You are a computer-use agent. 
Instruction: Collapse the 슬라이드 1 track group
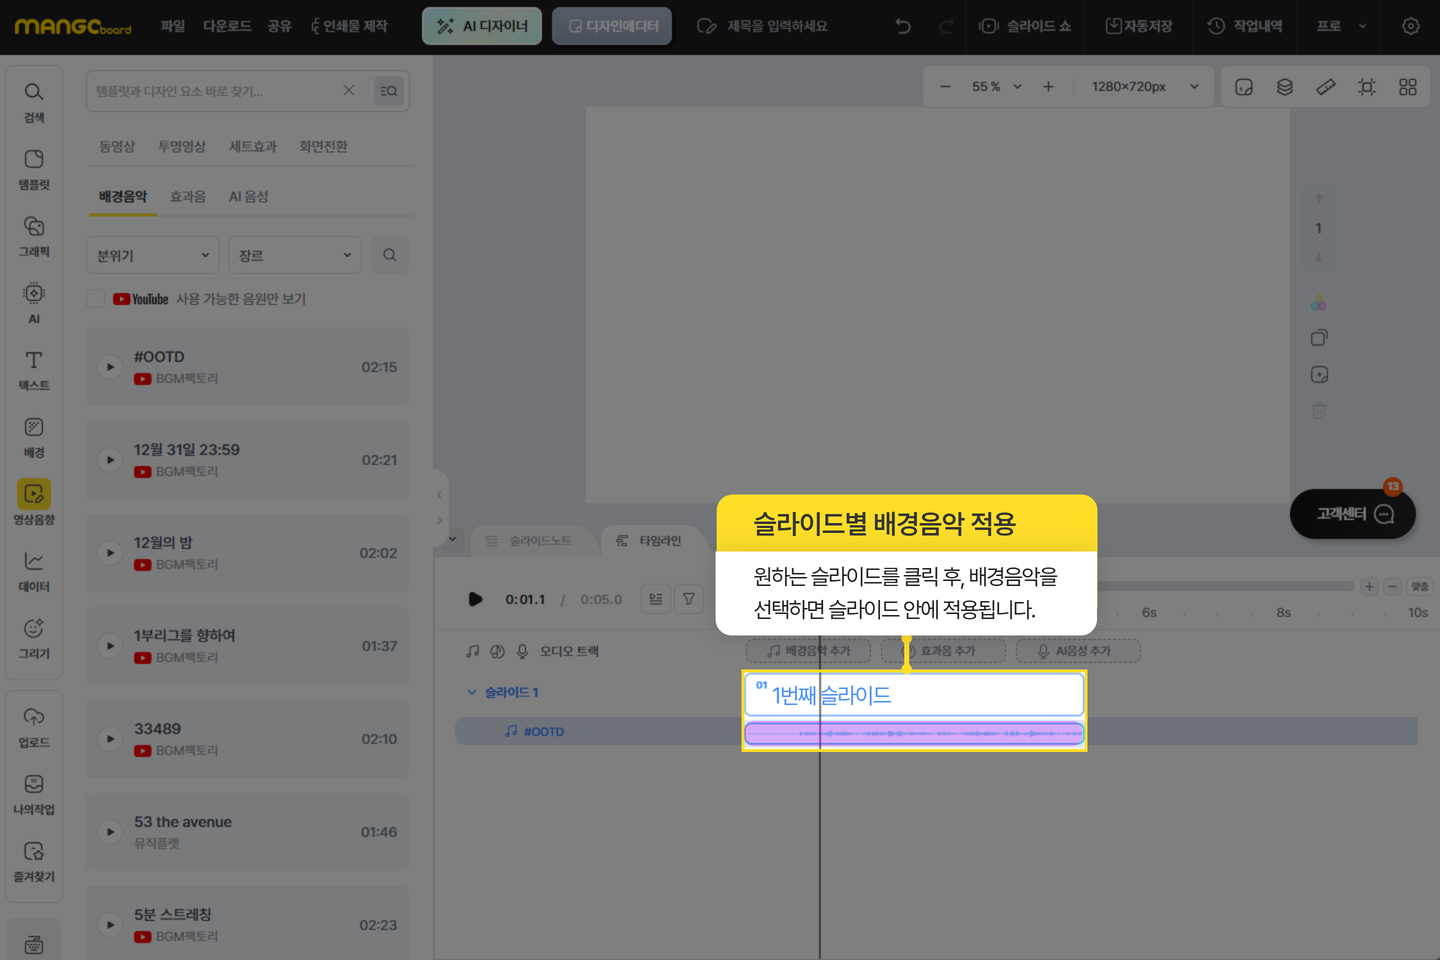click(x=472, y=692)
